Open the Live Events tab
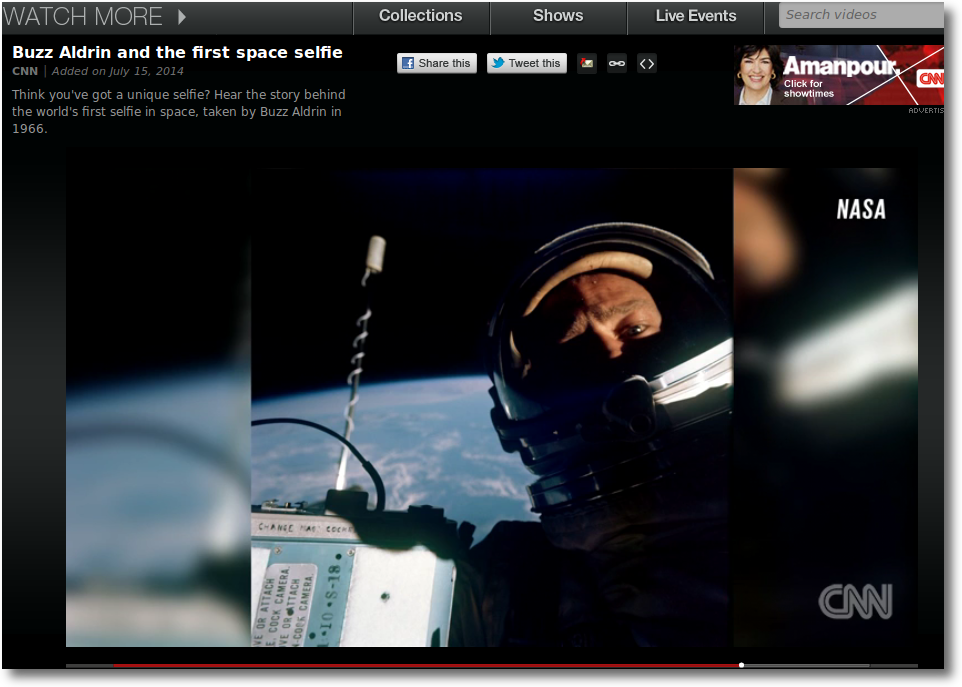 tap(696, 17)
